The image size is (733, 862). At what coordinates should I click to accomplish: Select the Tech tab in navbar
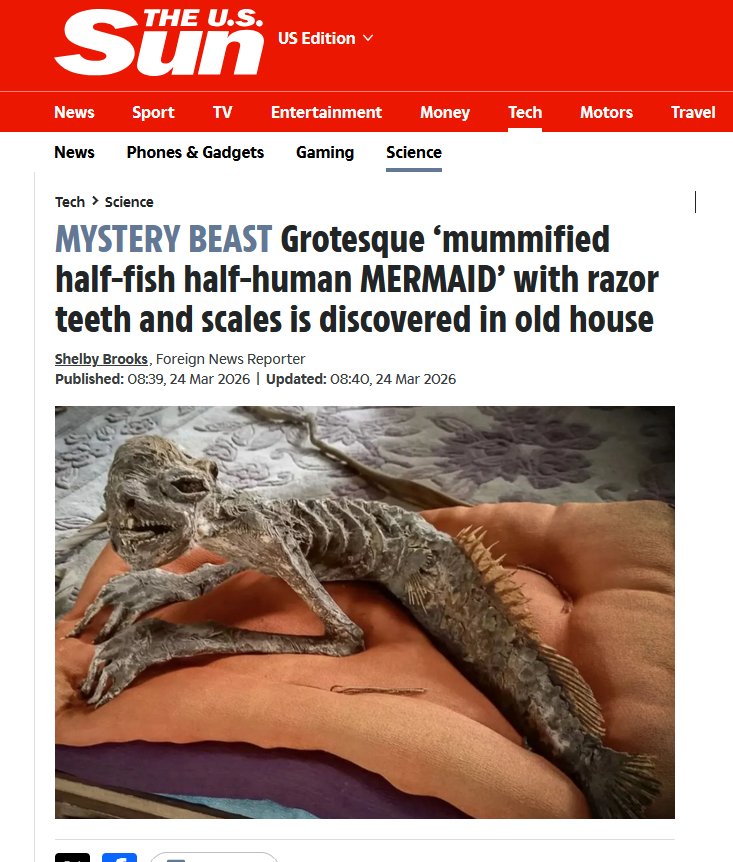tap(525, 112)
